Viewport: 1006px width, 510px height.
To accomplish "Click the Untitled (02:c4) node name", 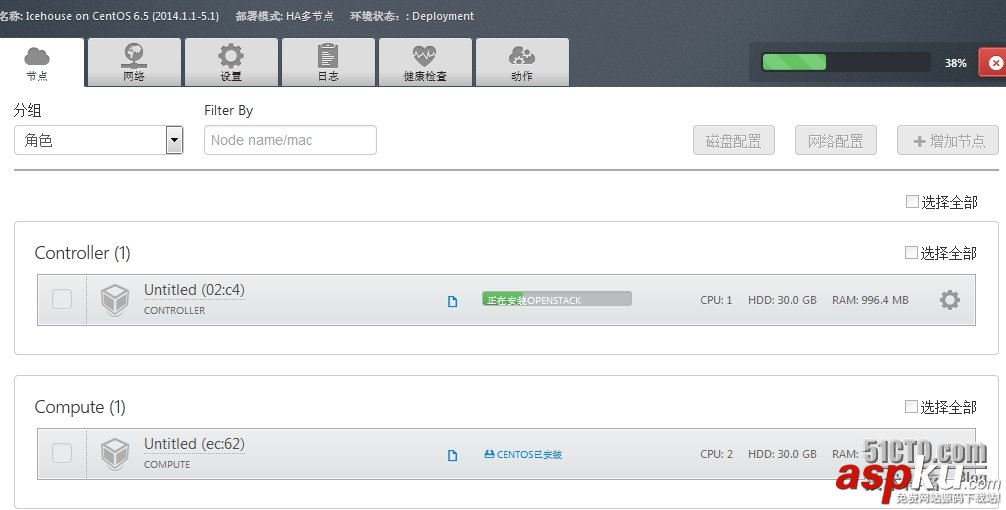I will pyautogui.click(x=194, y=290).
